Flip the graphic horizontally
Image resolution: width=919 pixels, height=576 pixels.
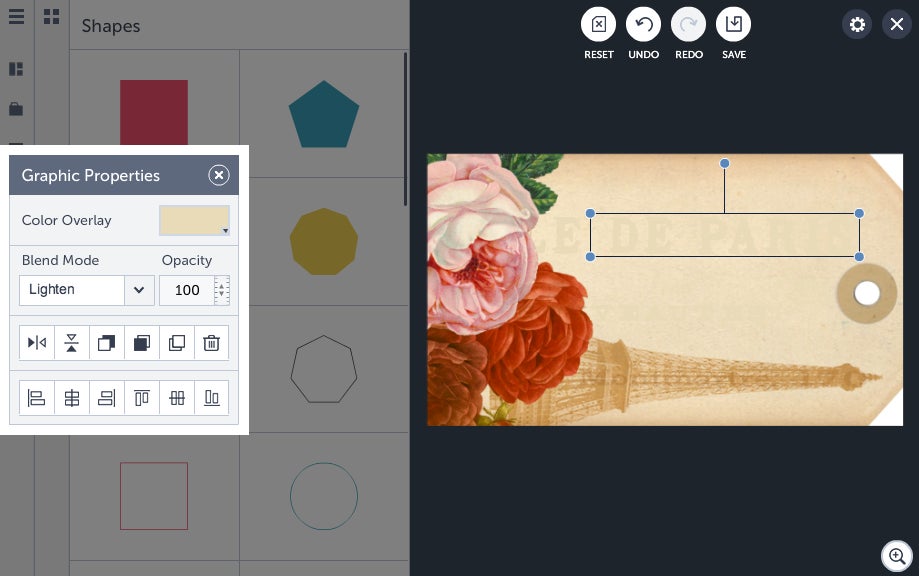[x=37, y=343]
